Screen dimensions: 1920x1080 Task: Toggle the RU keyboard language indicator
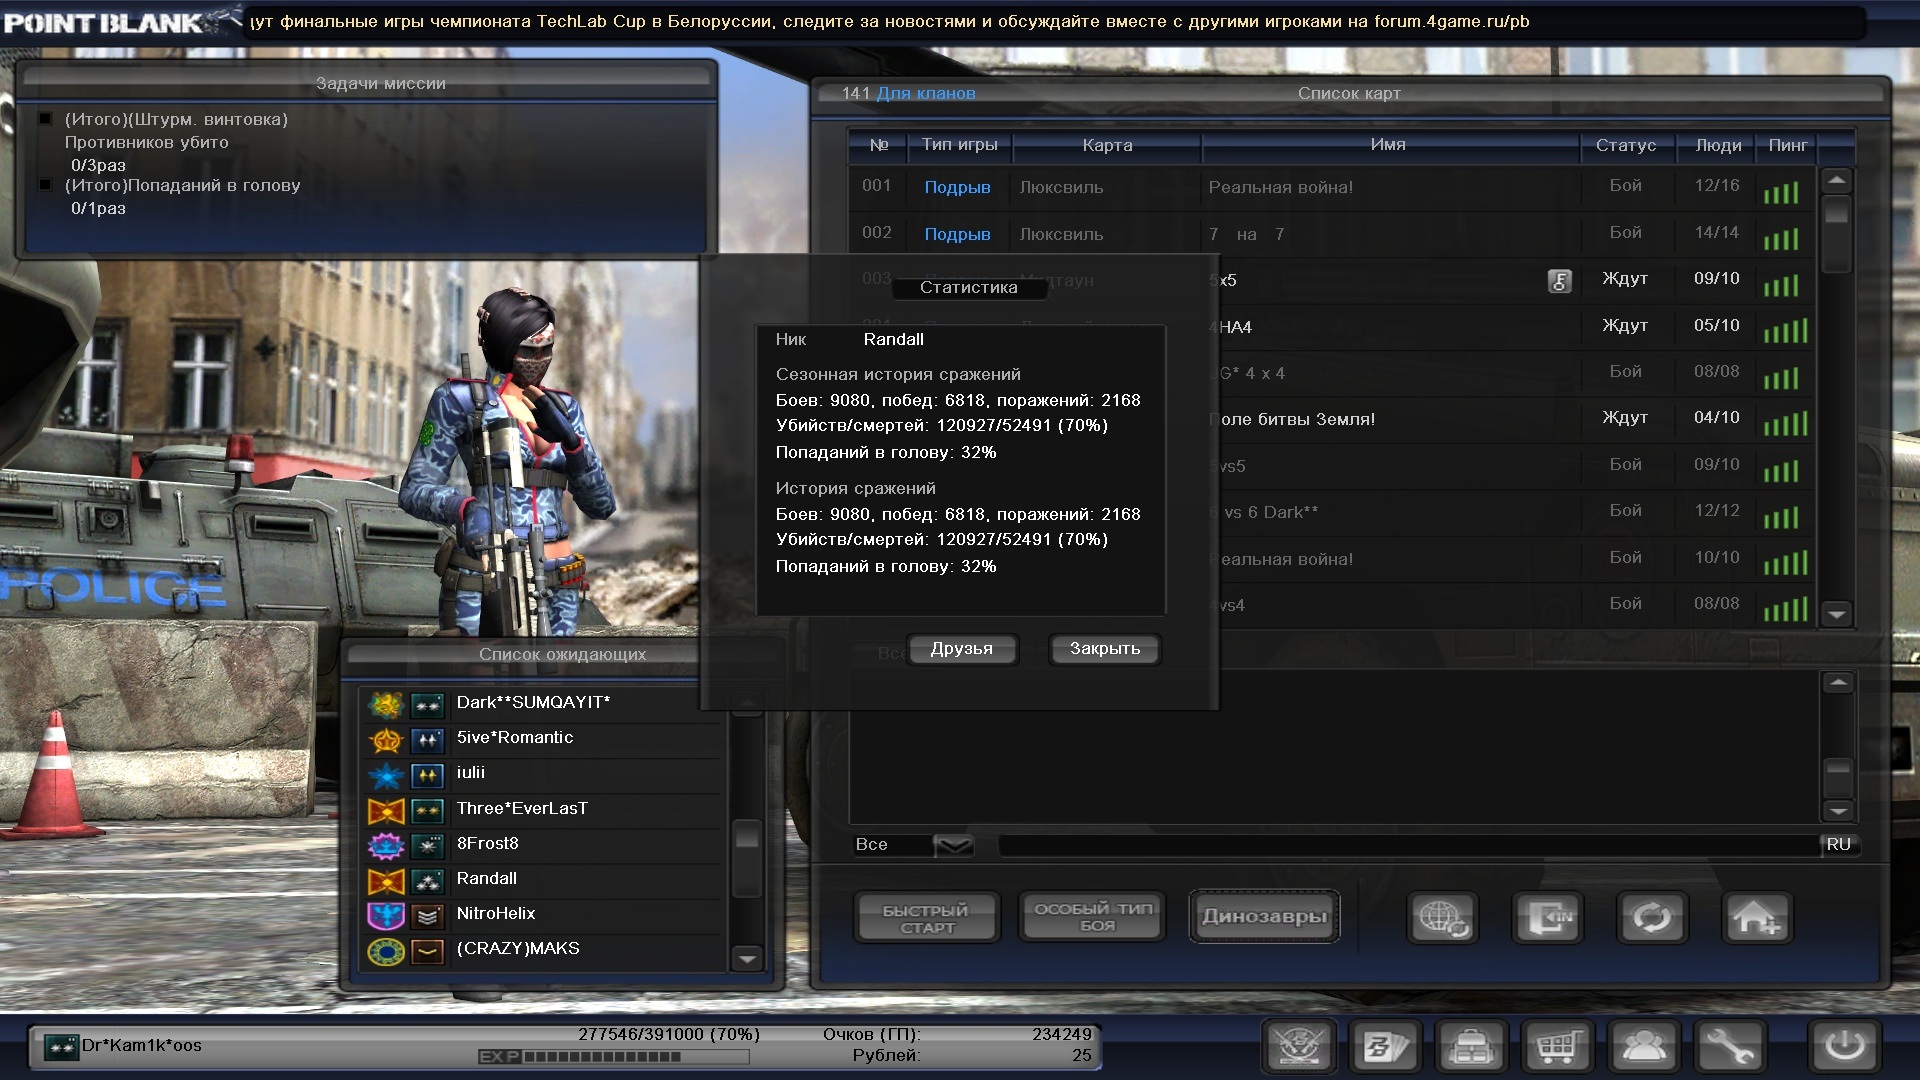1838,845
